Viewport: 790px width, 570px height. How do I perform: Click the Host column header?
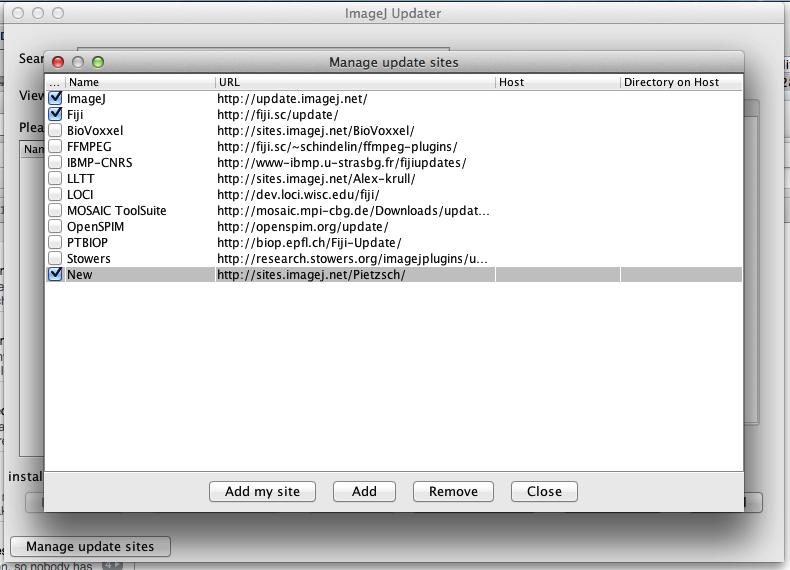pyautogui.click(x=558, y=82)
